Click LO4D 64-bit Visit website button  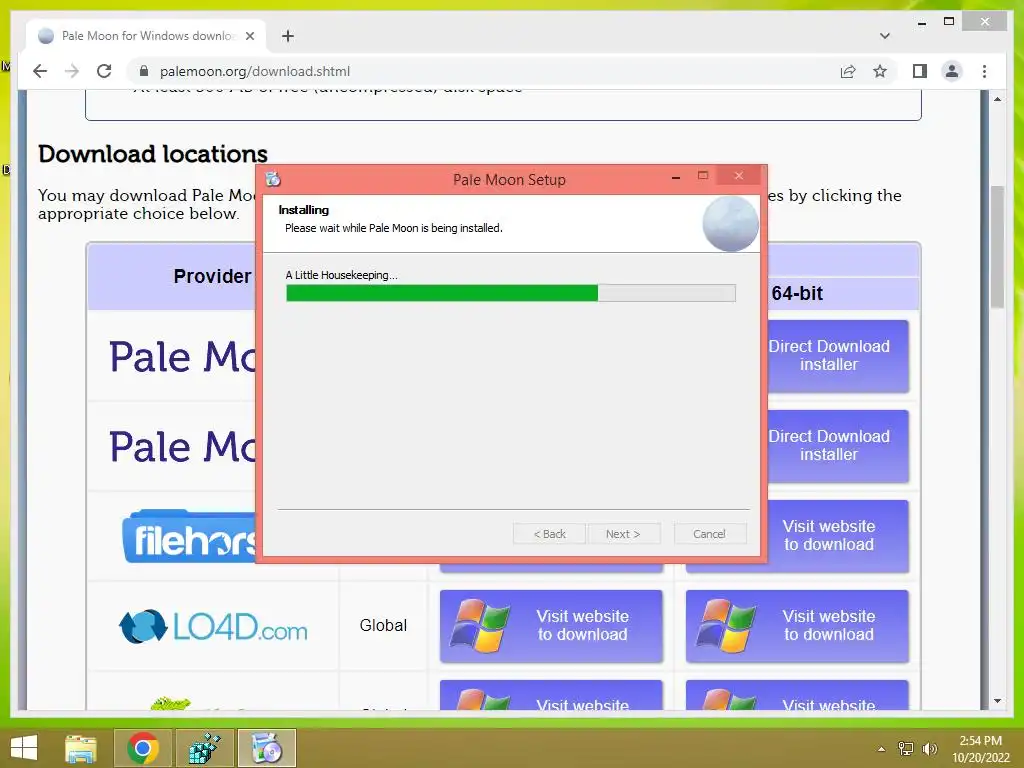pyautogui.click(x=797, y=626)
